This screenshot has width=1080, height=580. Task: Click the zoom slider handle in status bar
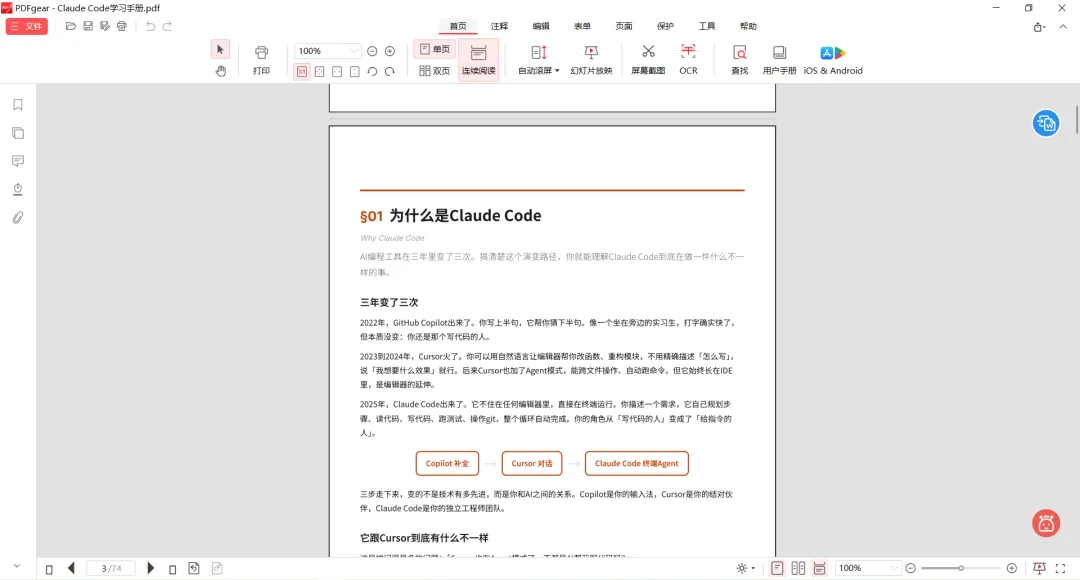(961, 568)
